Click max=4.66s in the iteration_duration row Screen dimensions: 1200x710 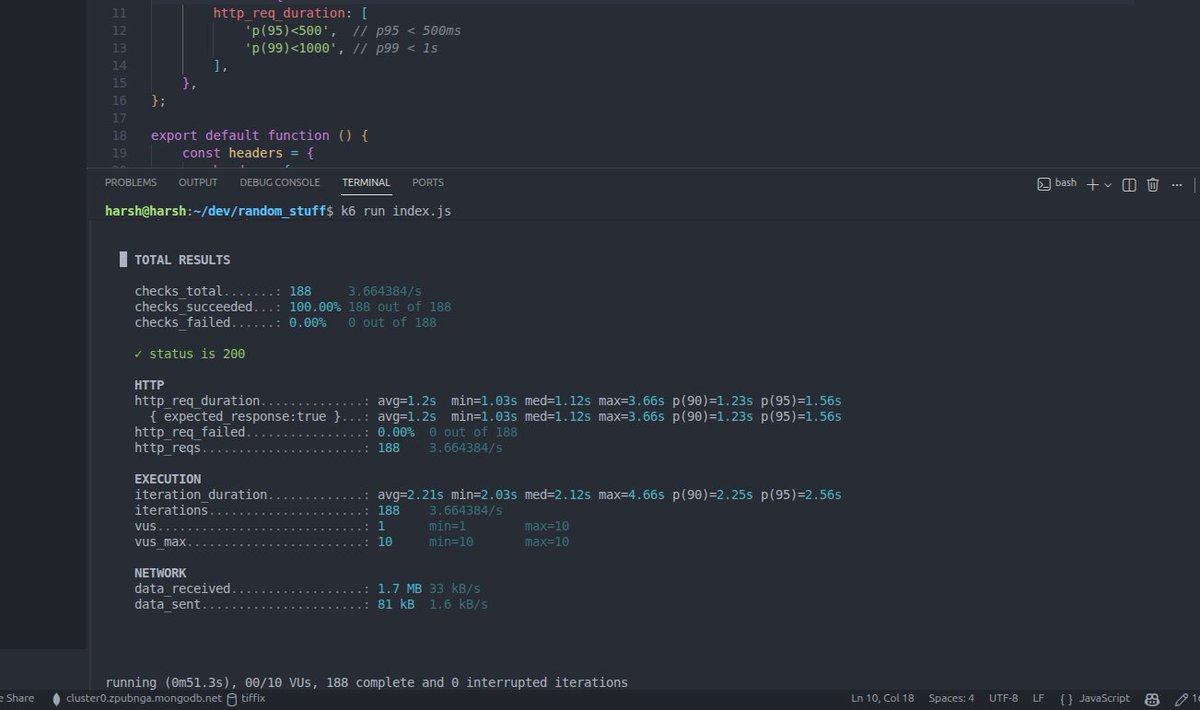point(632,495)
